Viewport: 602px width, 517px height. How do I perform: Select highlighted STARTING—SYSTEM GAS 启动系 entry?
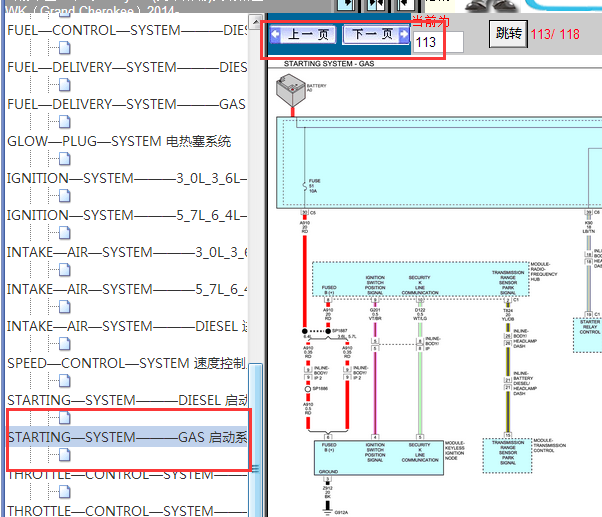[127, 437]
